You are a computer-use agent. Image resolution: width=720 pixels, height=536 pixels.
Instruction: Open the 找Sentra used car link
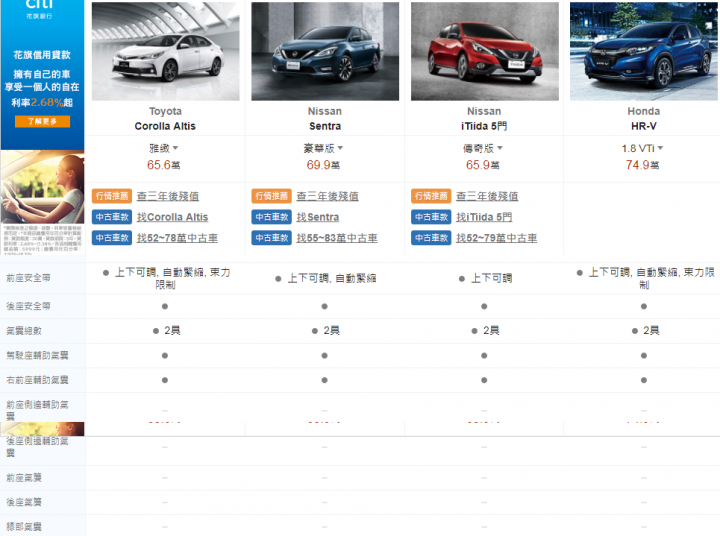click(318, 217)
